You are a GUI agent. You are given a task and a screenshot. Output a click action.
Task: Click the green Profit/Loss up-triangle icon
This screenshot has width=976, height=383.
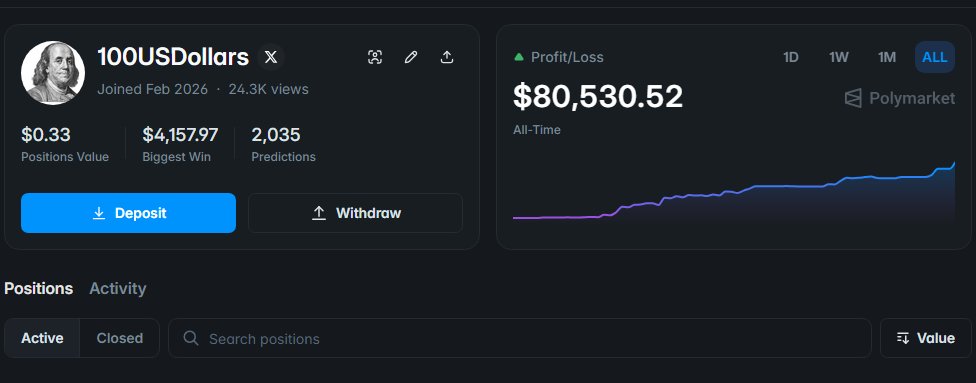click(518, 57)
